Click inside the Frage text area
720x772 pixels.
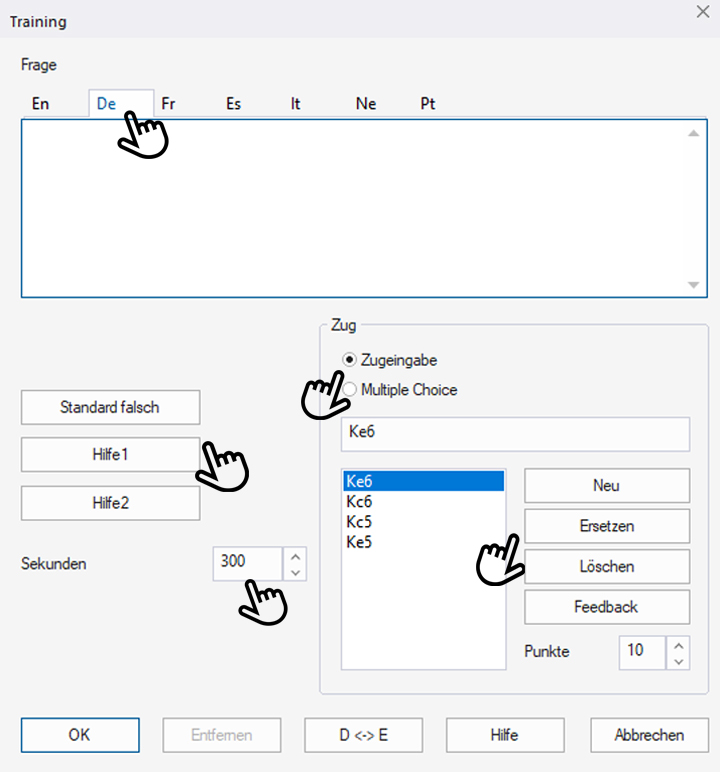[x=350, y=208]
